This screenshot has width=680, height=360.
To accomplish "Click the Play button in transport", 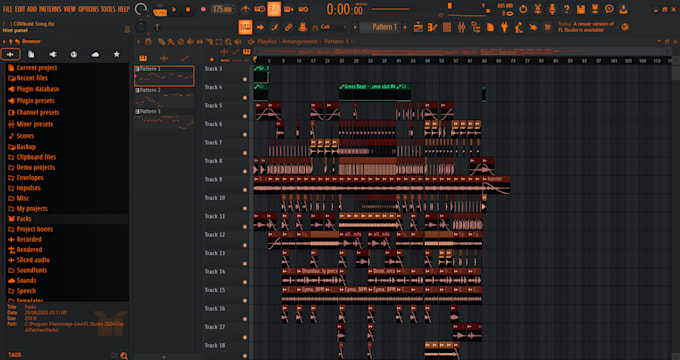I will coord(174,9).
